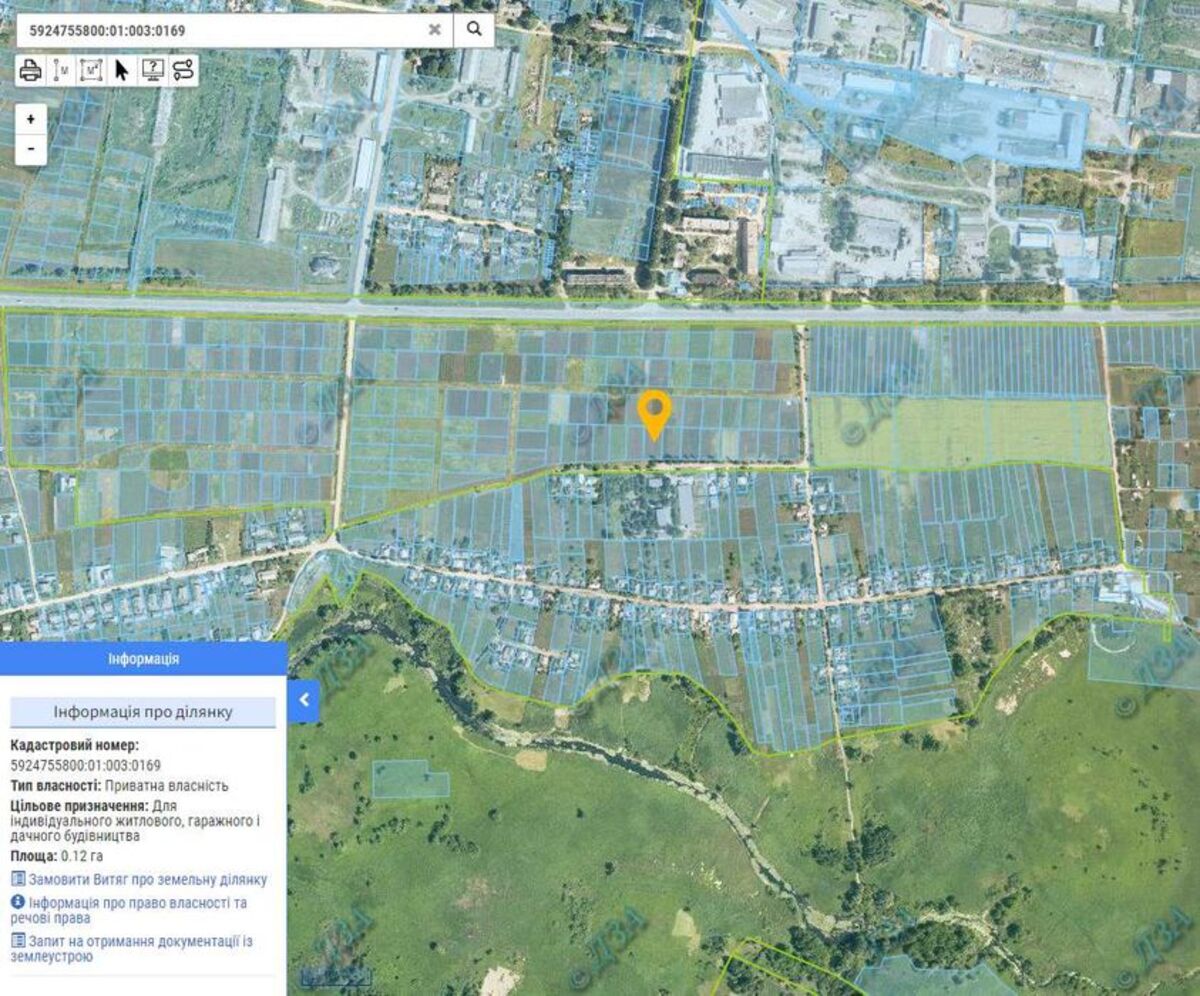Image resolution: width=1200 pixels, height=996 pixels.
Task: Zoom in the map with plus button
Action: (31, 119)
